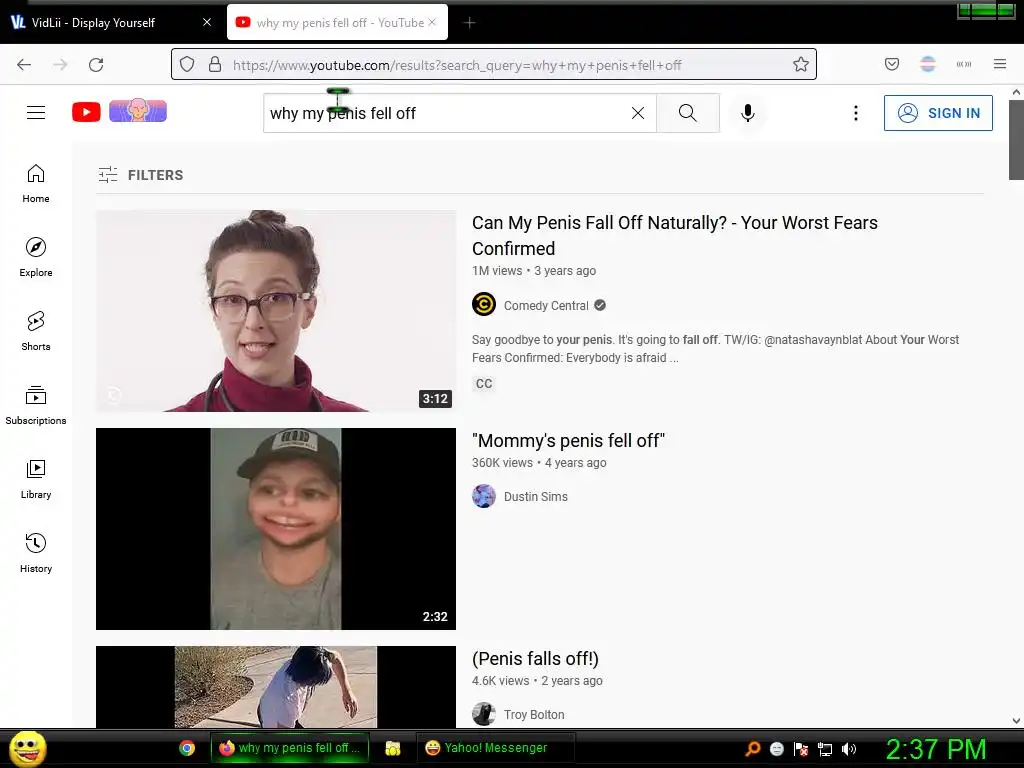Click the CC badge on first result
Viewport: 1024px width, 768px height.
coord(484,383)
